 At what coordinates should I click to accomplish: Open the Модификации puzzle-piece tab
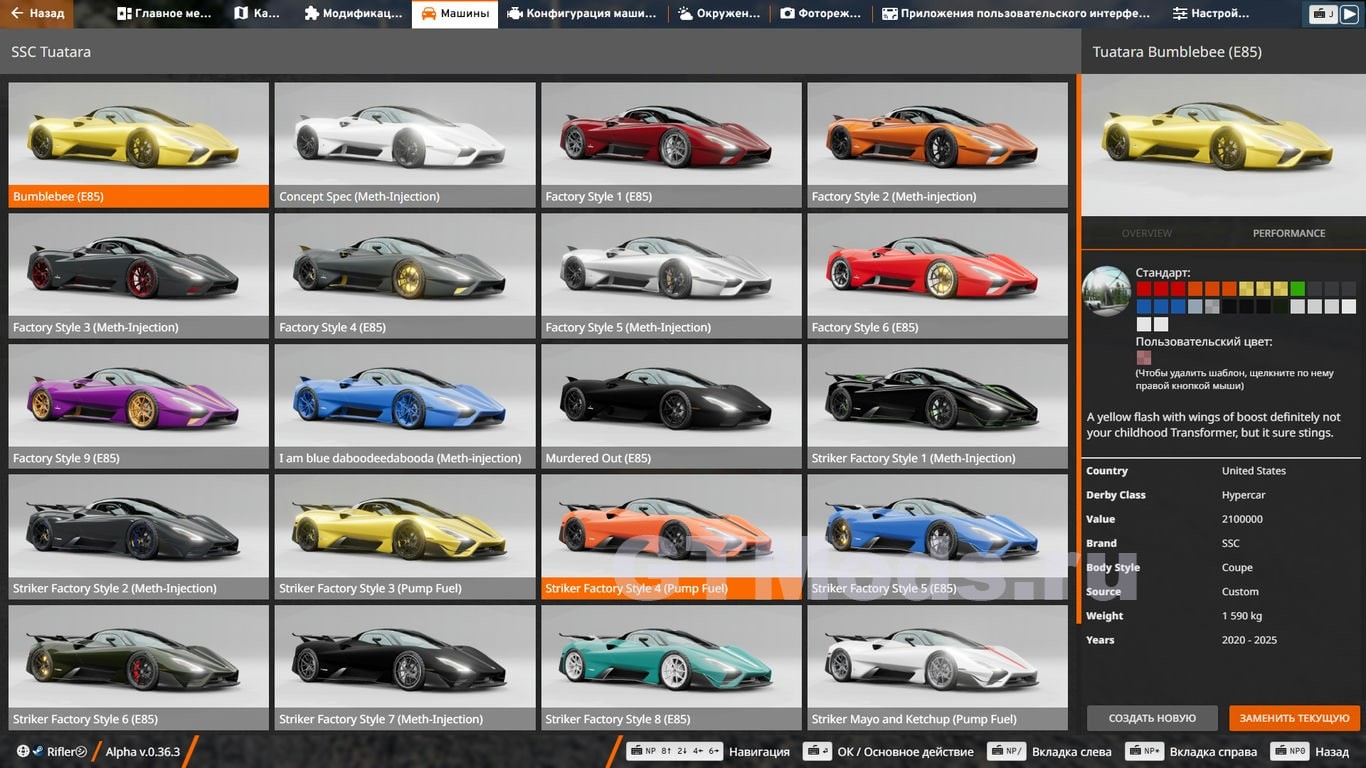[353, 14]
